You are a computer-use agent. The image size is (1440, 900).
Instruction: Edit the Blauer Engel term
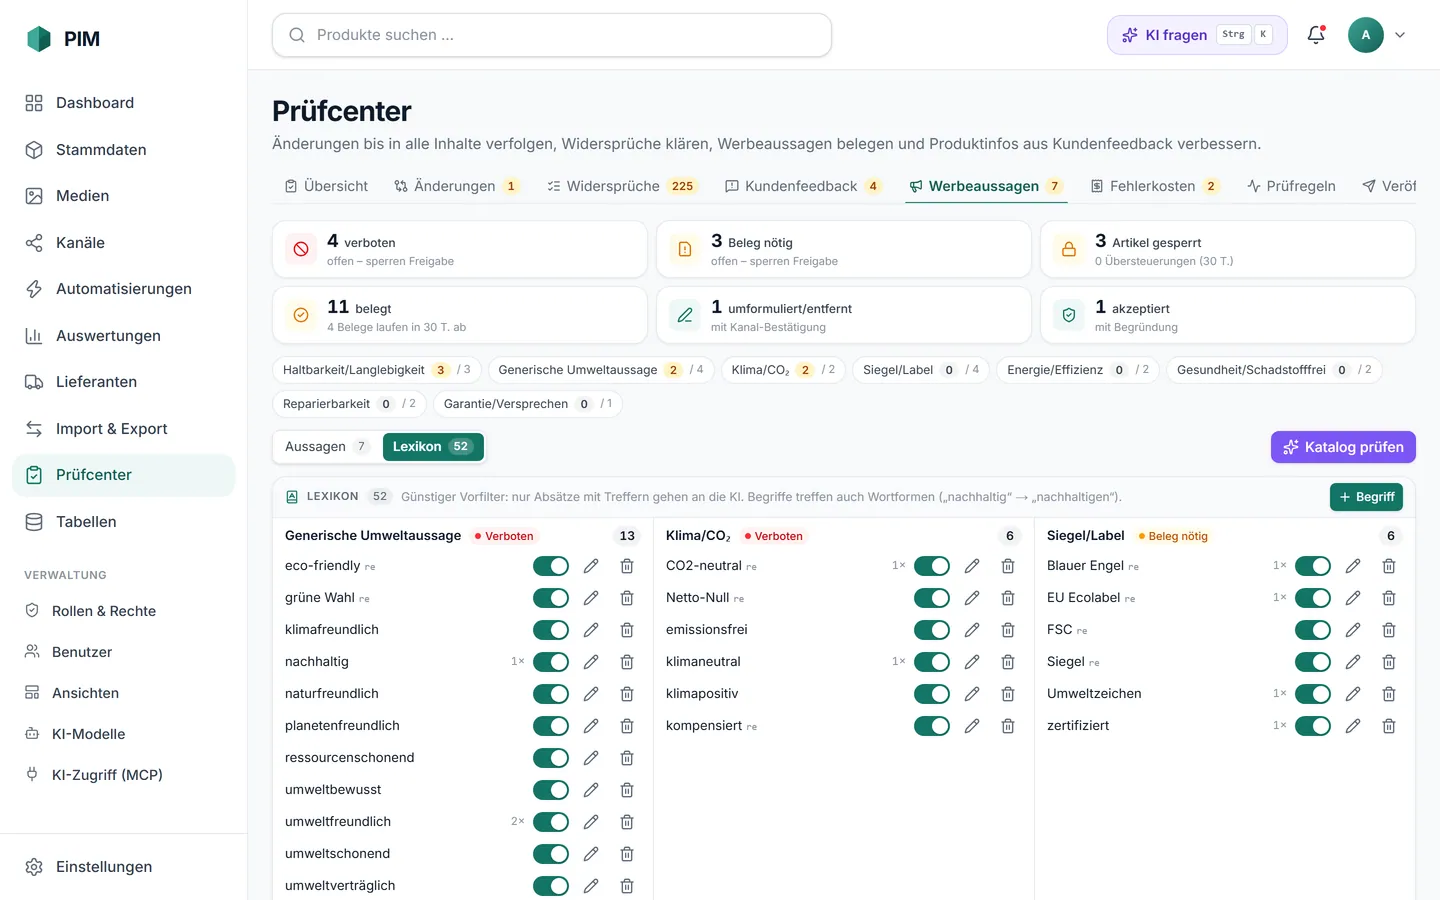point(1353,566)
